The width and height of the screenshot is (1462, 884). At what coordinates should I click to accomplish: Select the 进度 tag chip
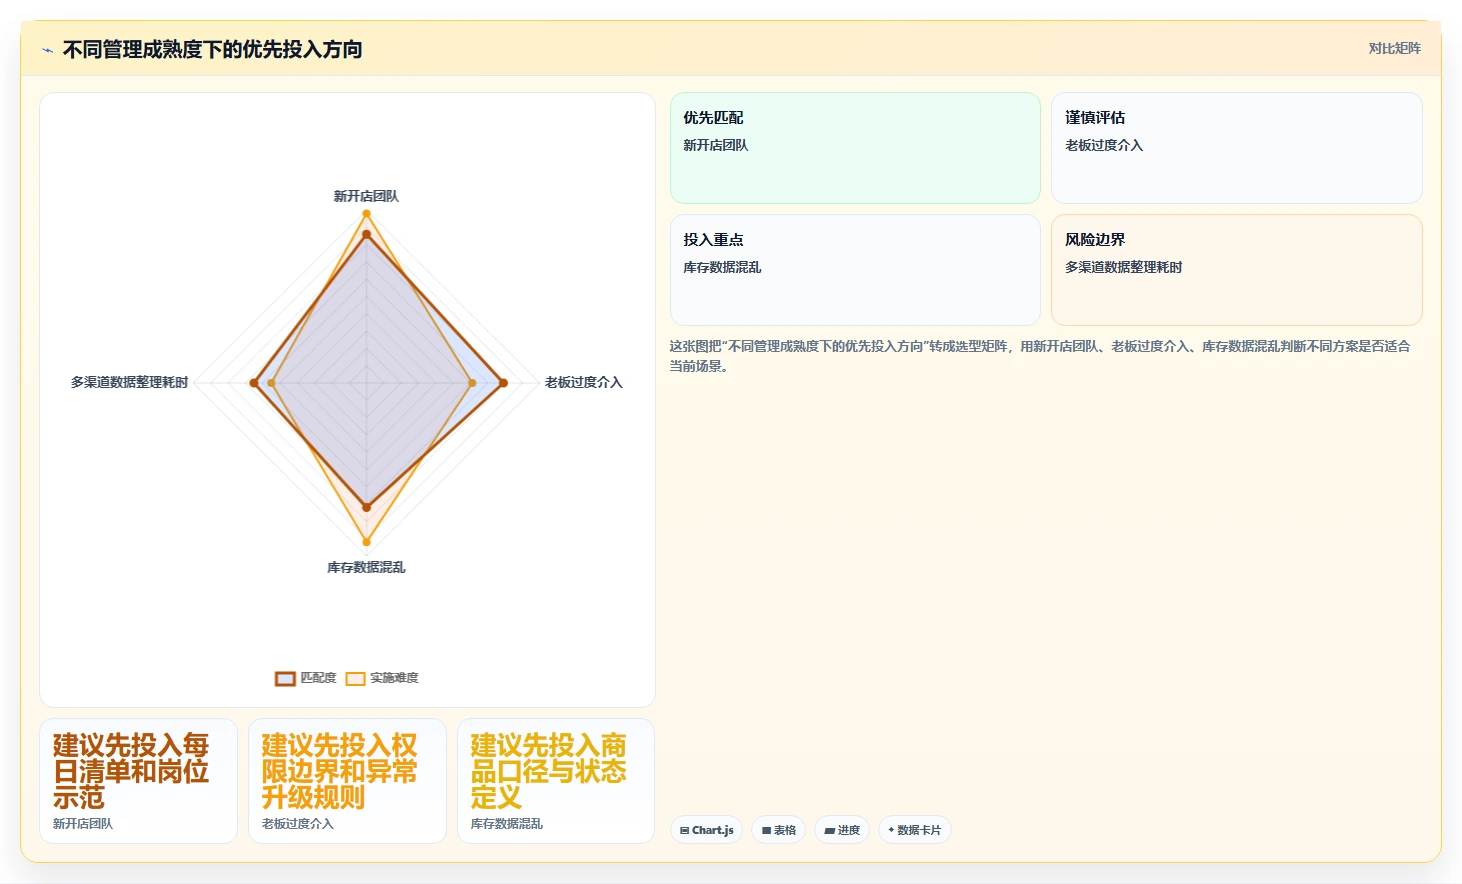[x=842, y=830]
